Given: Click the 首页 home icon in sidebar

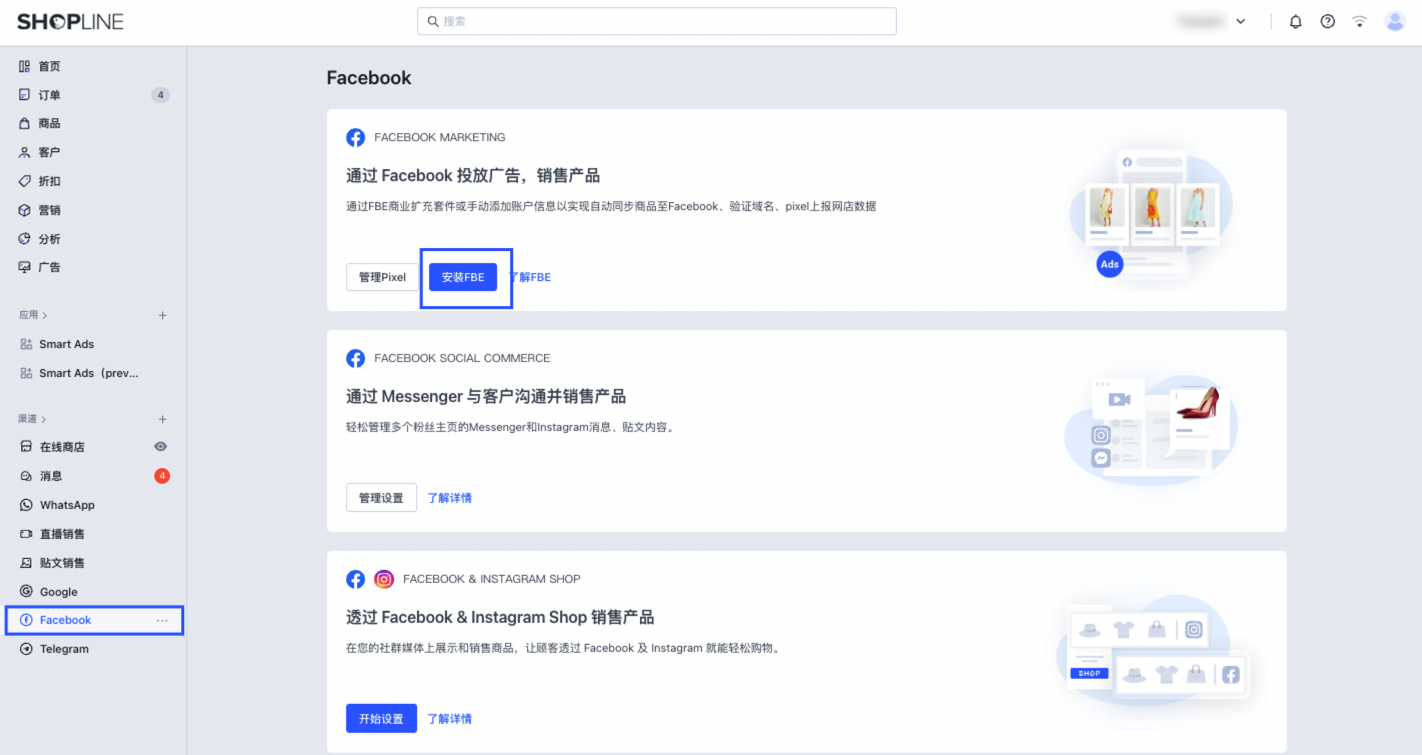Looking at the screenshot, I should (25, 66).
